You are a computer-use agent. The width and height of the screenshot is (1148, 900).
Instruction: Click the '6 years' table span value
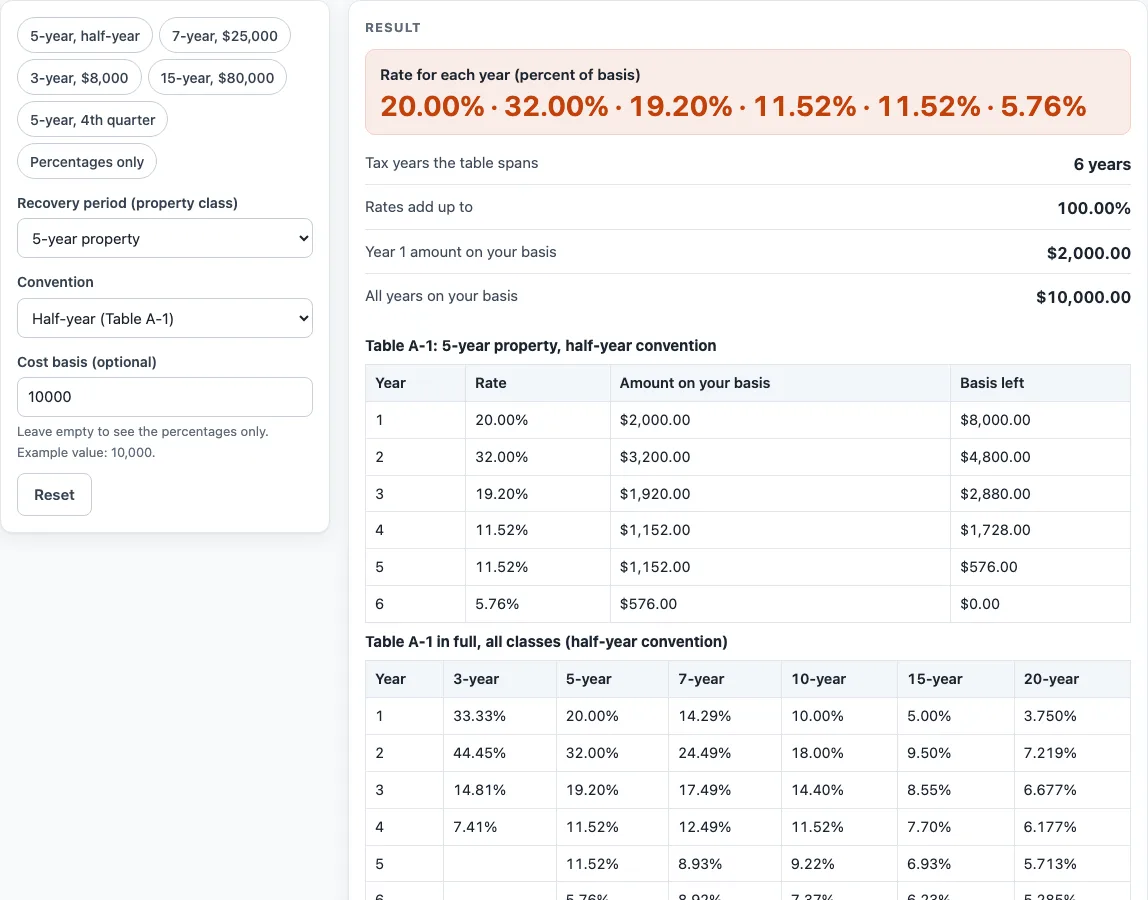coord(1101,164)
